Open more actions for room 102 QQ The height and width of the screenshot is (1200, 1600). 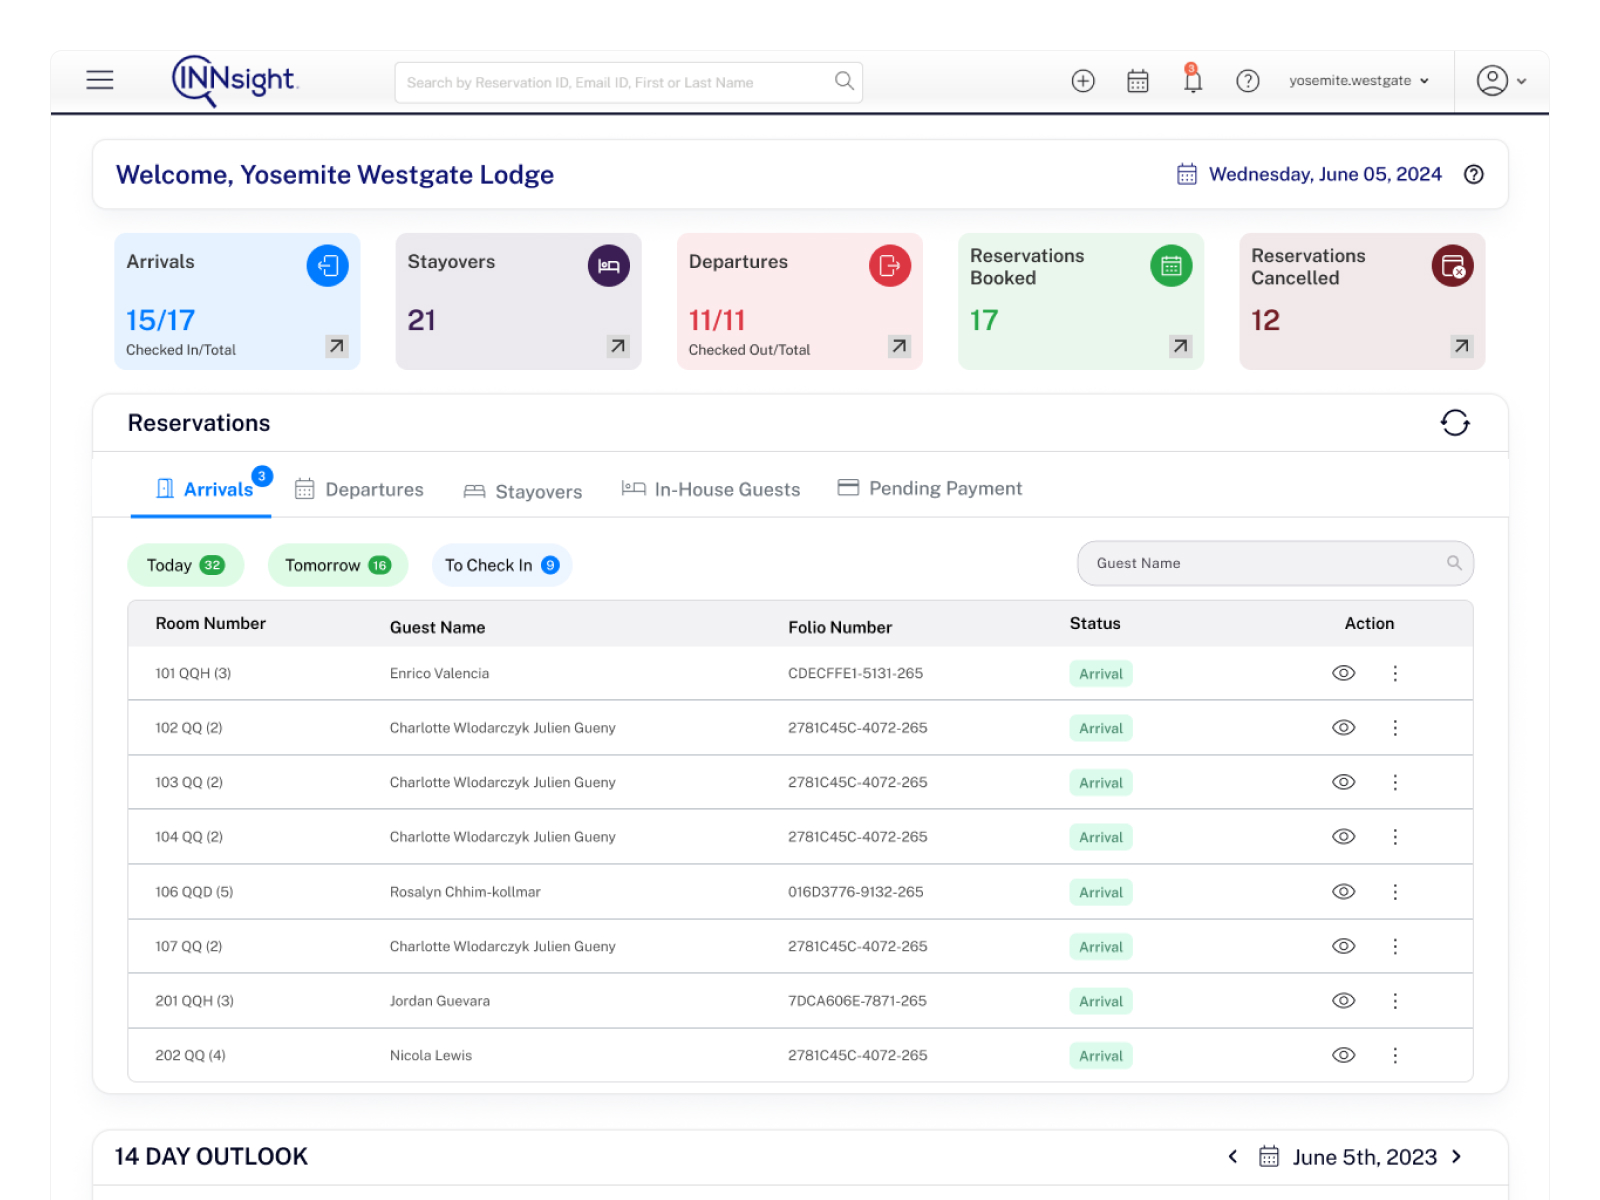tap(1395, 728)
